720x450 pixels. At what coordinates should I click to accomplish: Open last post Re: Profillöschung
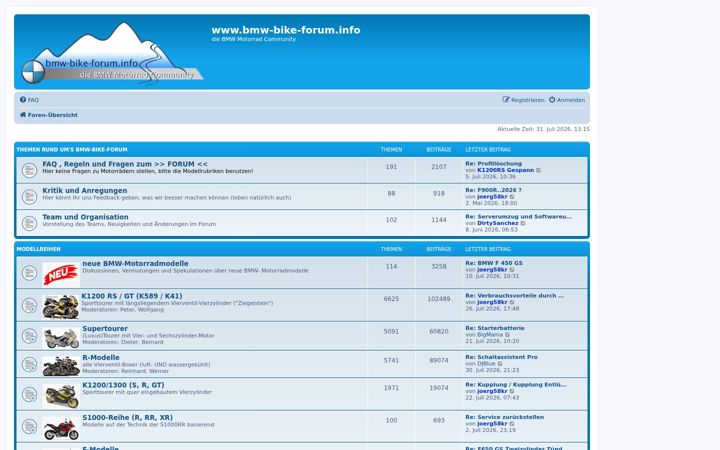(x=494, y=163)
